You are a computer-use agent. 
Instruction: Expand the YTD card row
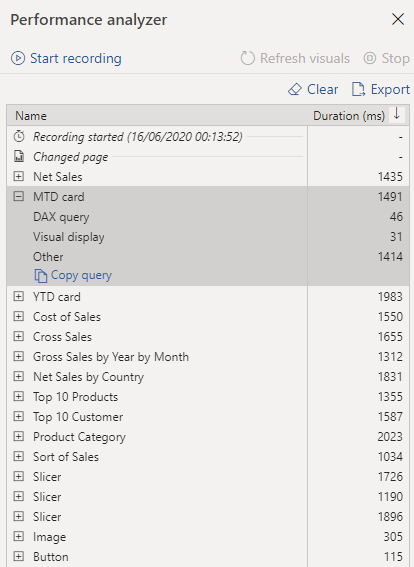(18, 297)
